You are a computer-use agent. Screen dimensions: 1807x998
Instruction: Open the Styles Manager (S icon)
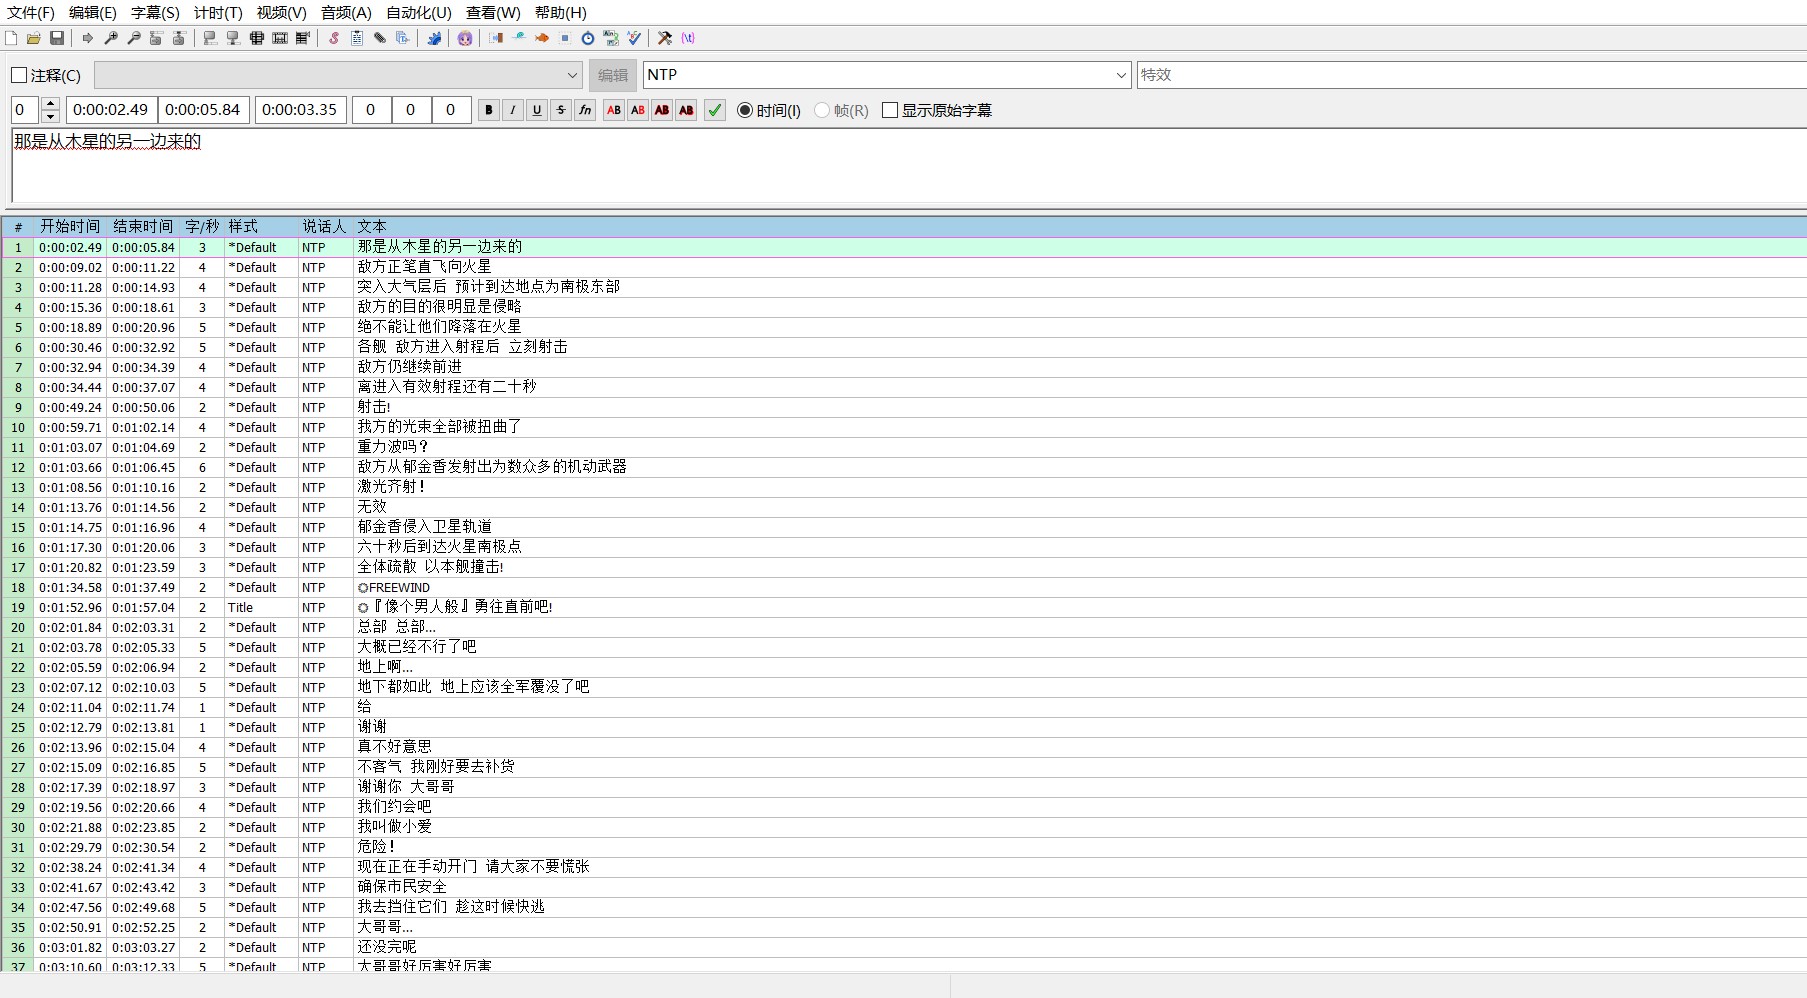[x=334, y=38]
